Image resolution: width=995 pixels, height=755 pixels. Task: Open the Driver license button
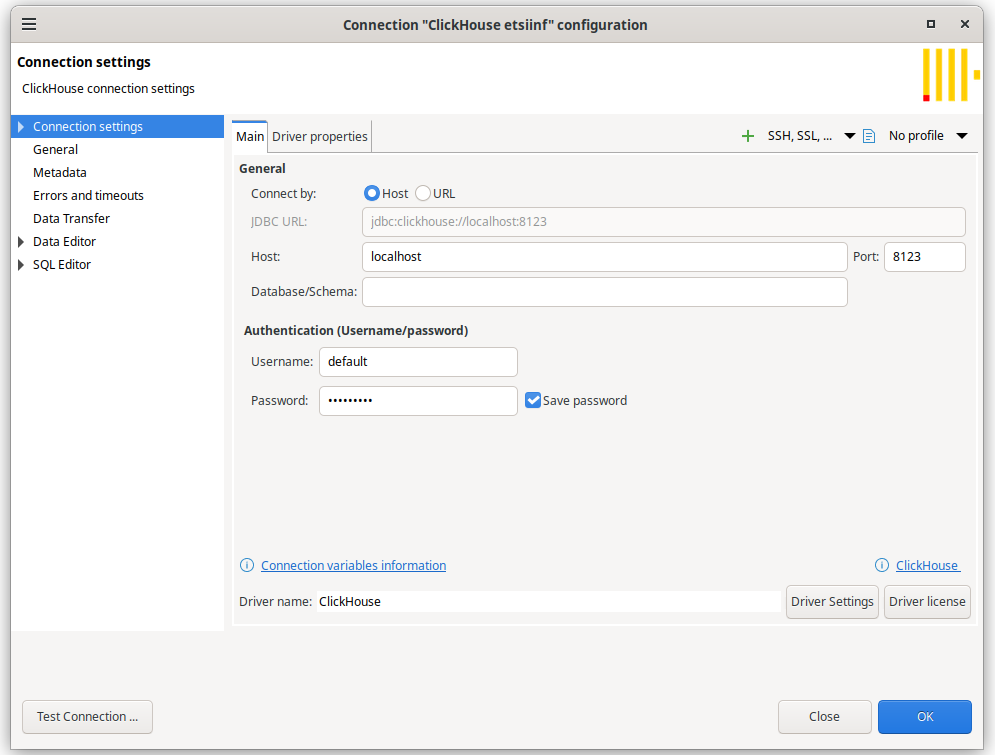coord(927,601)
